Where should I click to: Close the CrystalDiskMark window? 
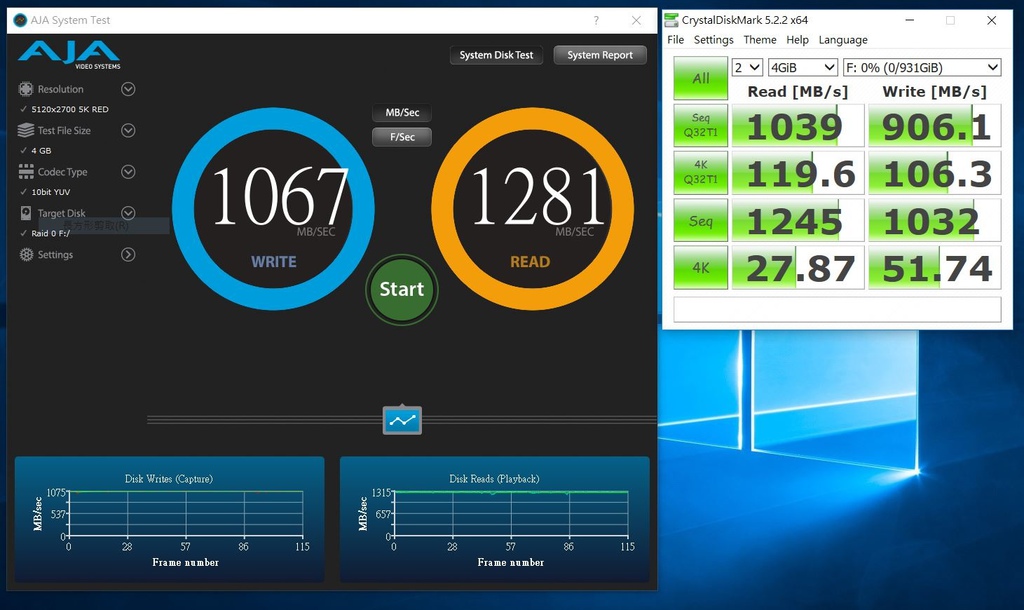point(991,20)
